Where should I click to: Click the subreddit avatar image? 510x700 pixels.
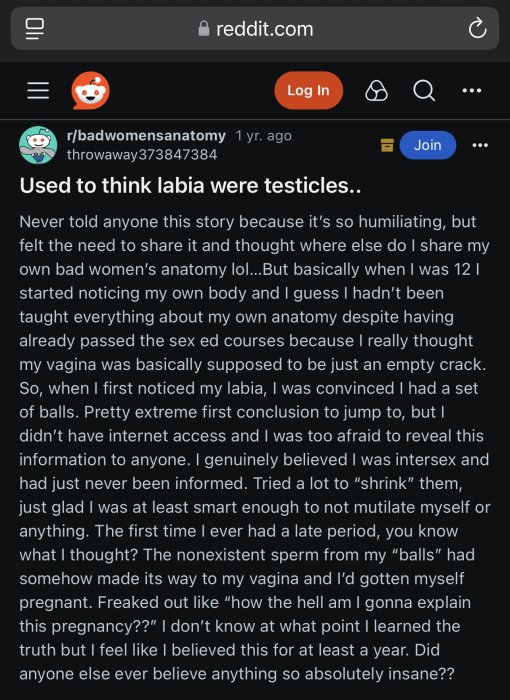[38, 145]
